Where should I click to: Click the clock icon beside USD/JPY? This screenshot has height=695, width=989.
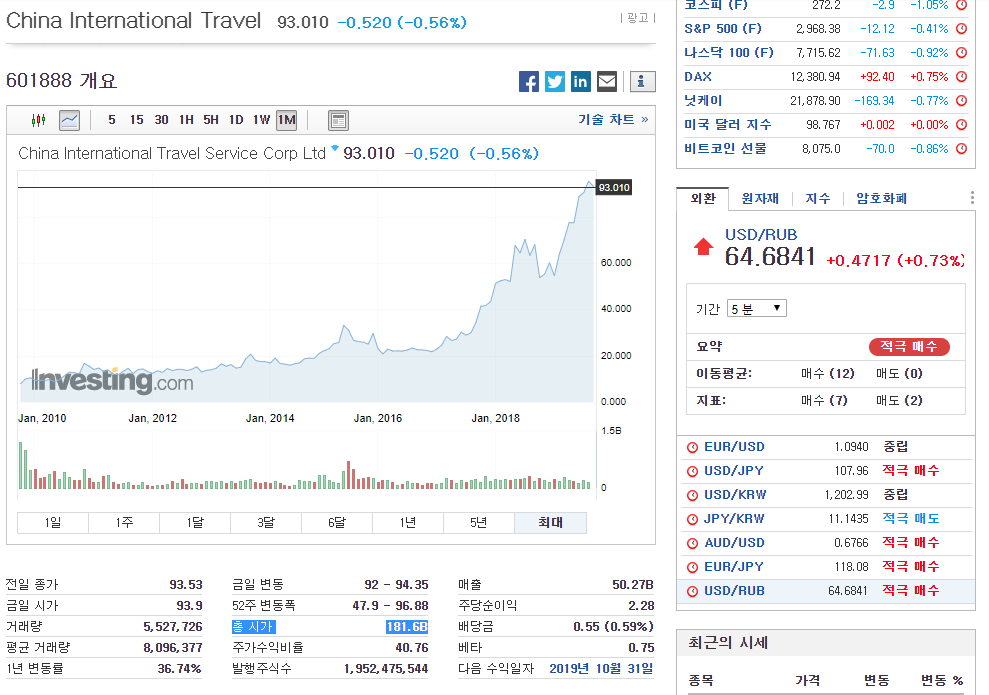[x=692, y=471]
